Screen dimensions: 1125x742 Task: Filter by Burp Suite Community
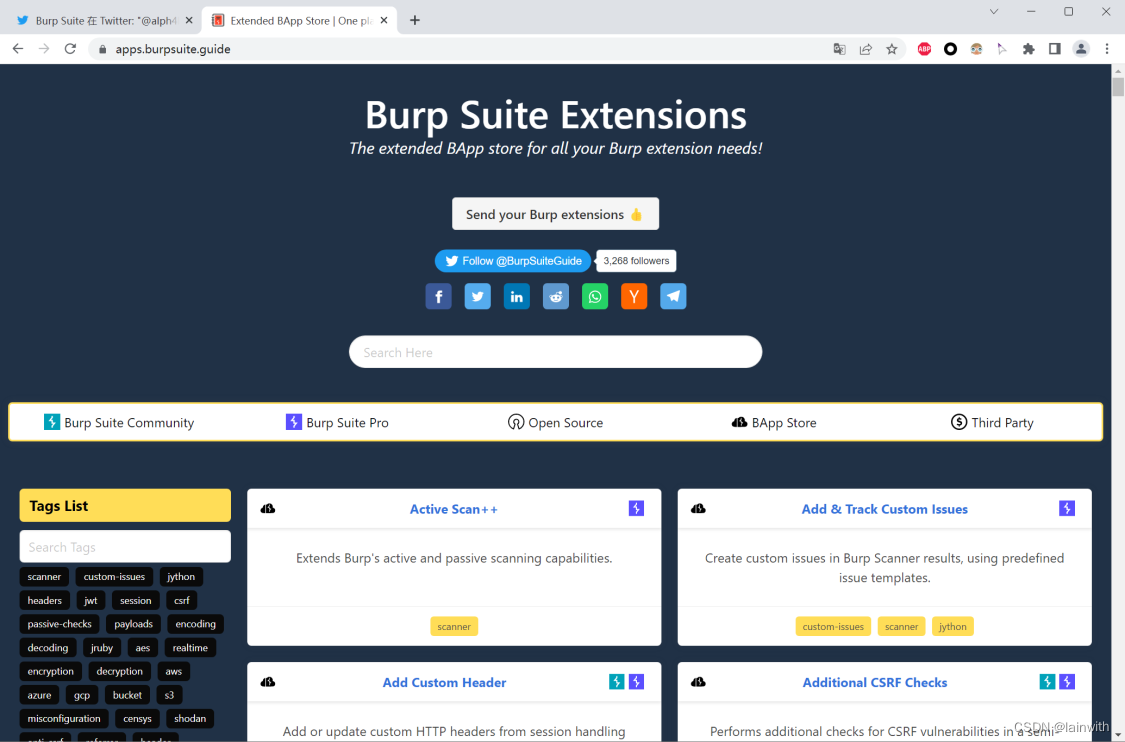pos(119,423)
